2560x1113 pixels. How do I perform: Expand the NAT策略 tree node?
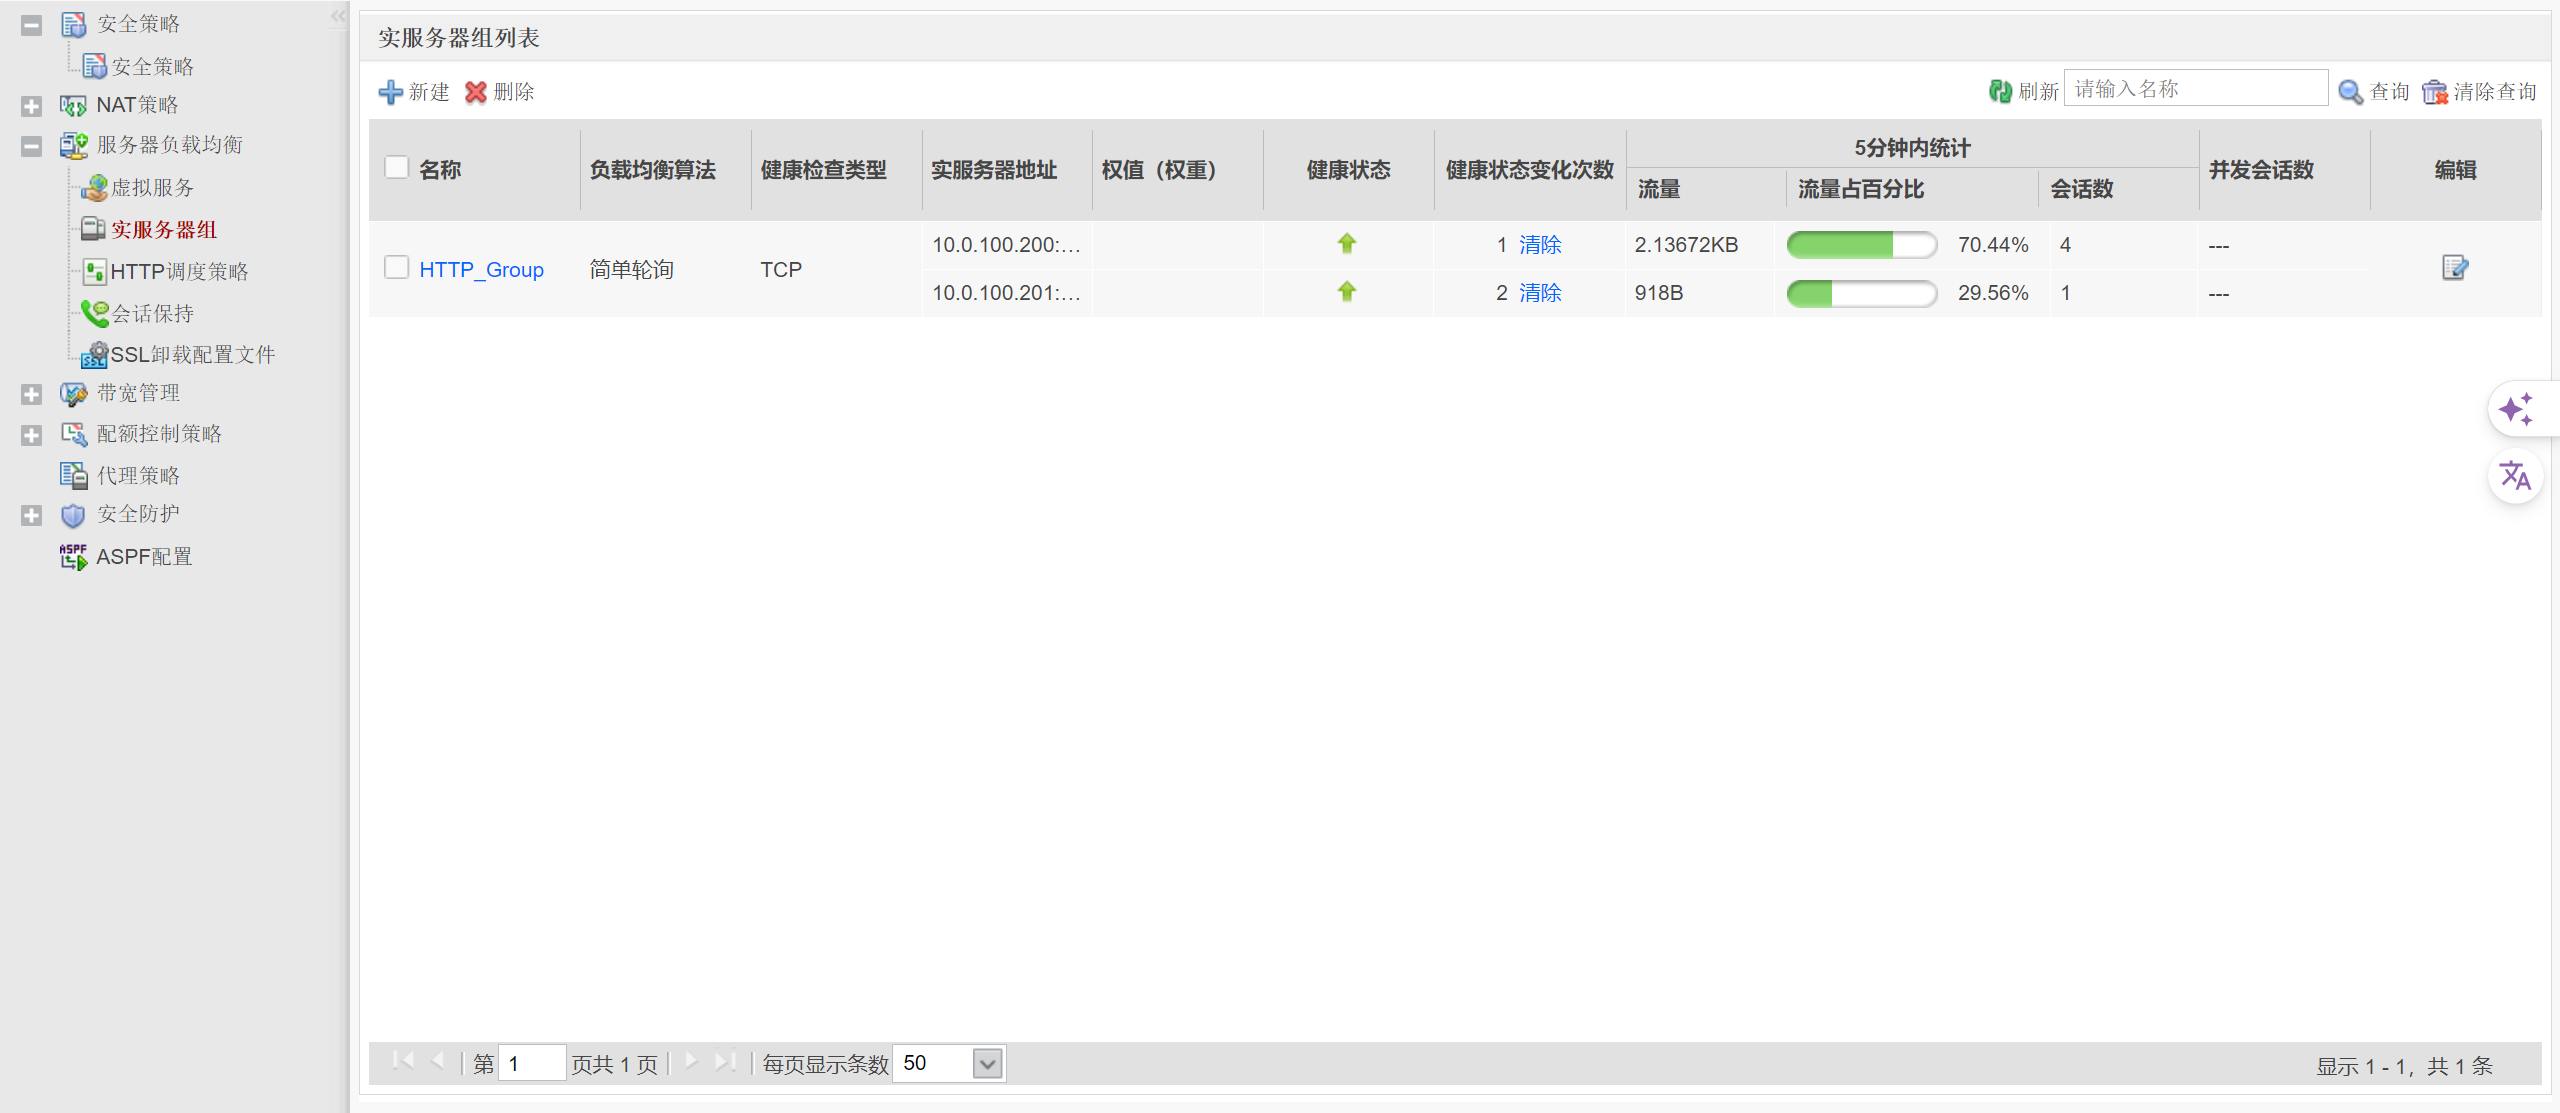[31, 106]
